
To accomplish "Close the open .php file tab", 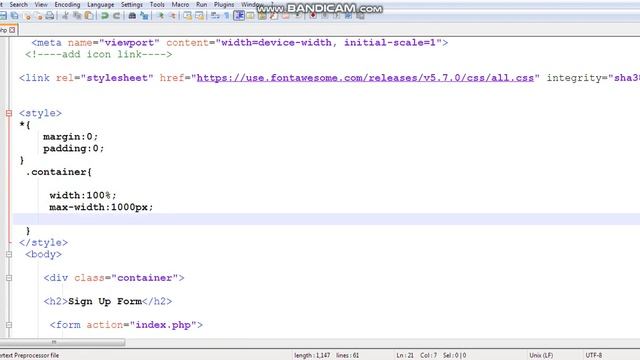I will click(12, 30).
